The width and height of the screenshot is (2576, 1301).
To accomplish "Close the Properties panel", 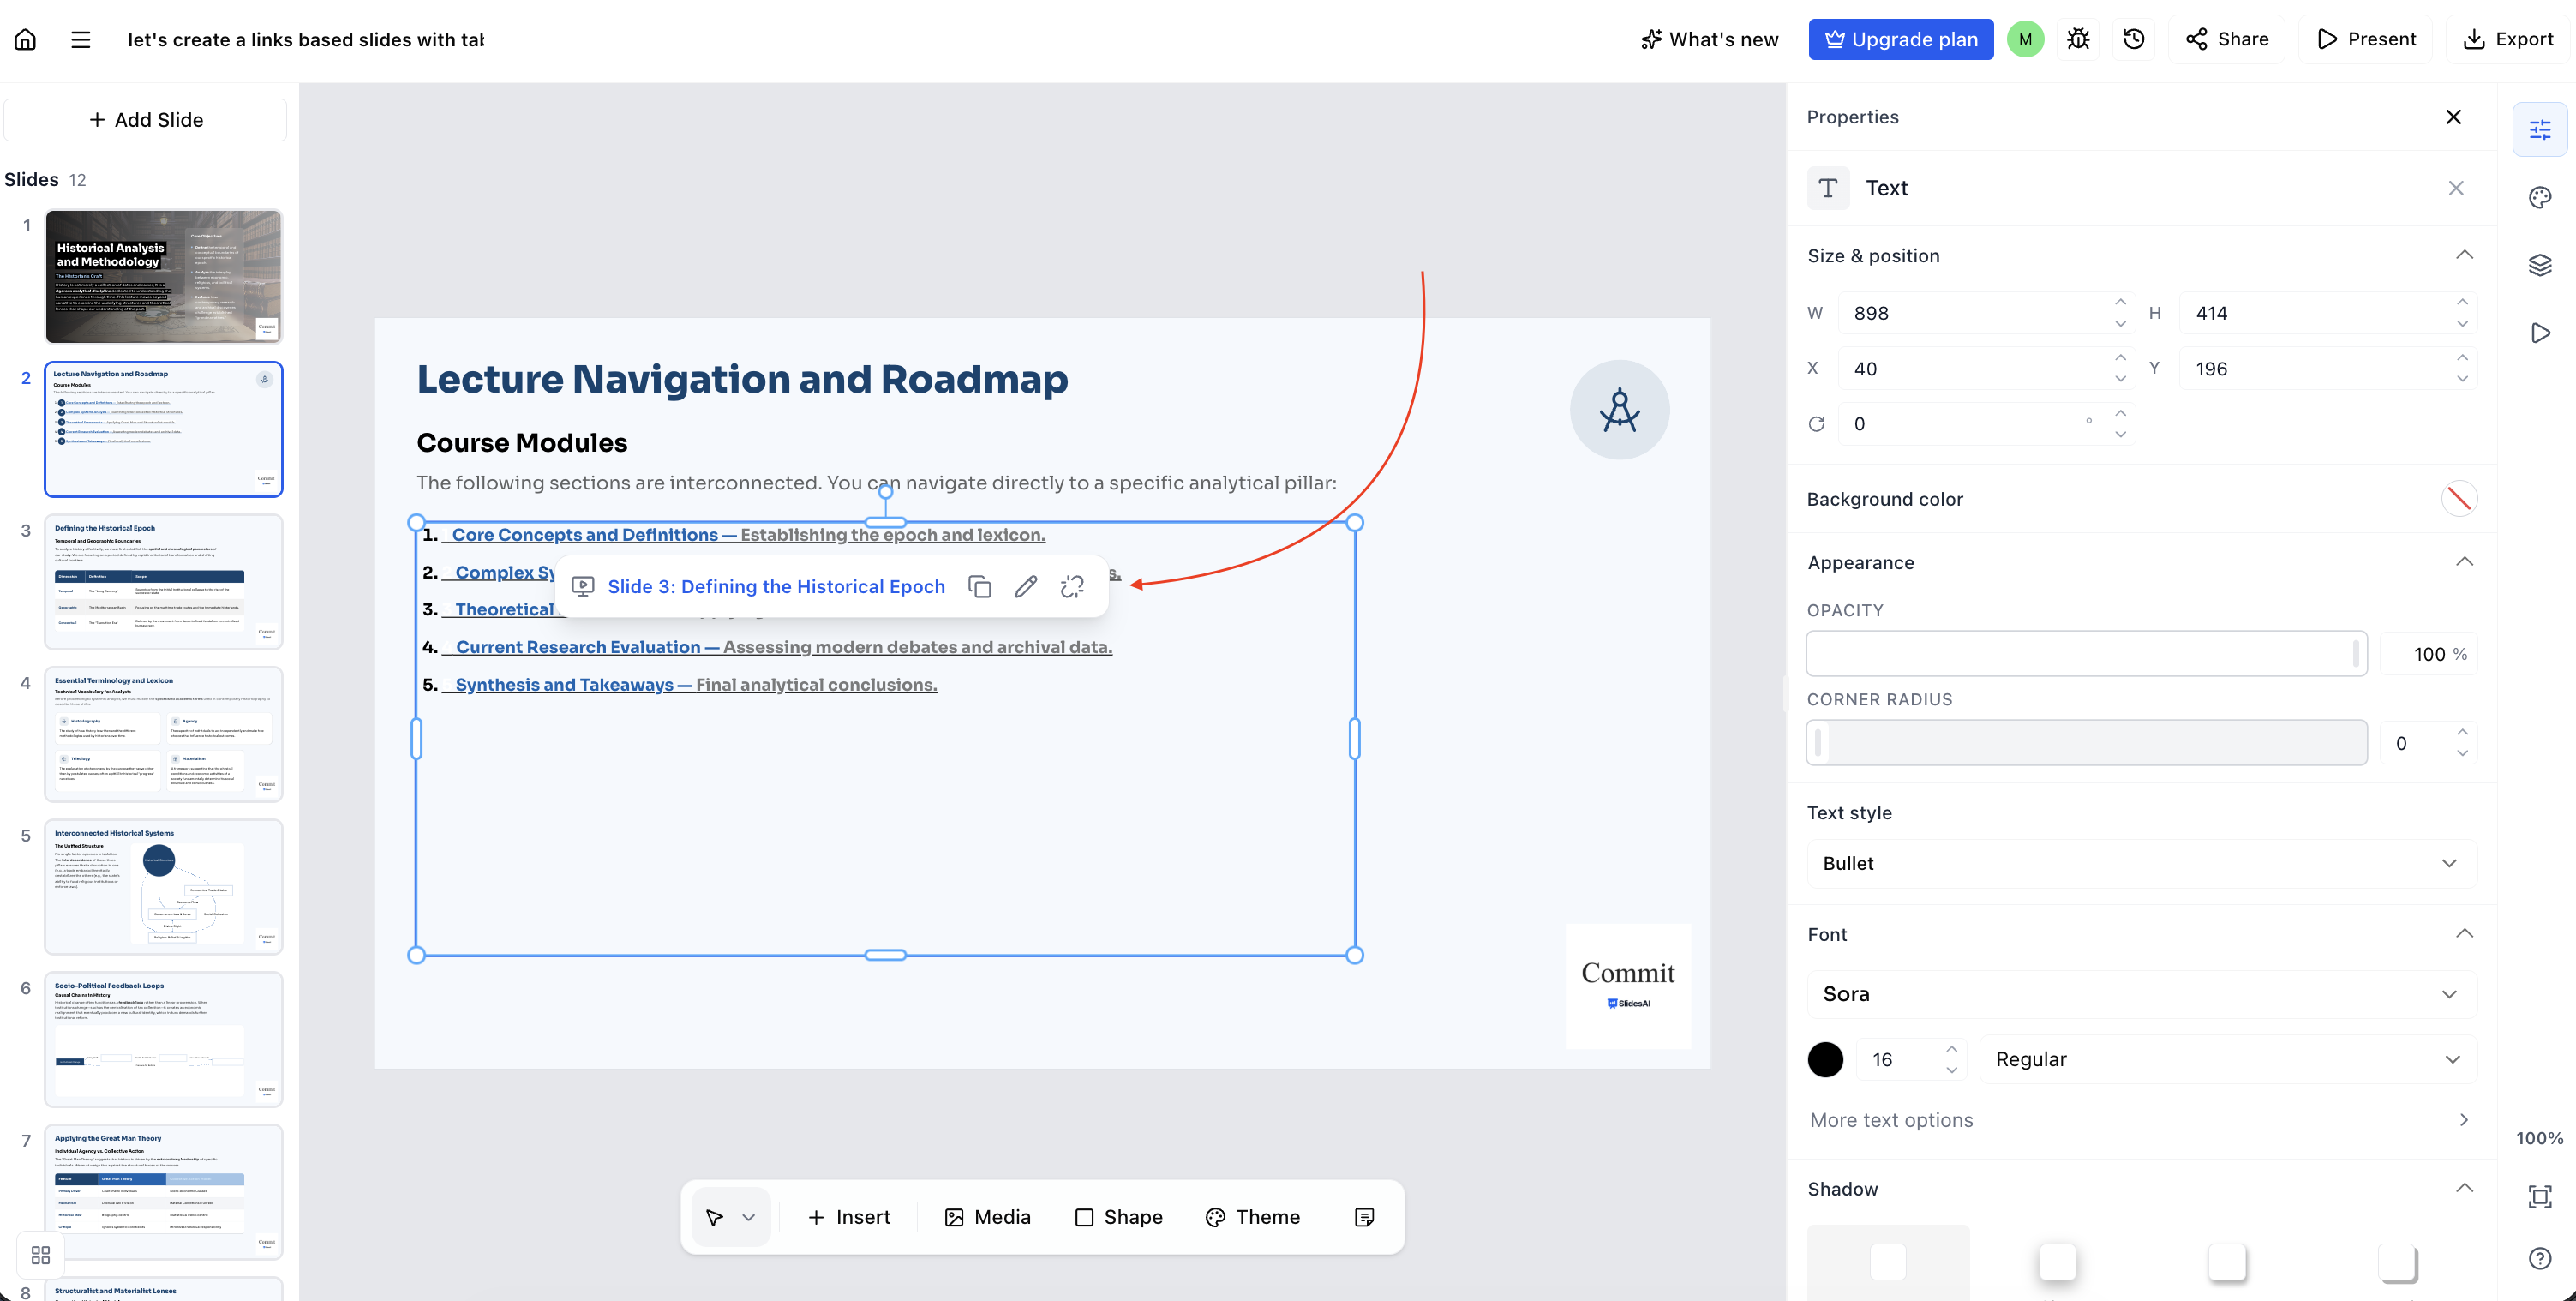I will [x=2453, y=117].
